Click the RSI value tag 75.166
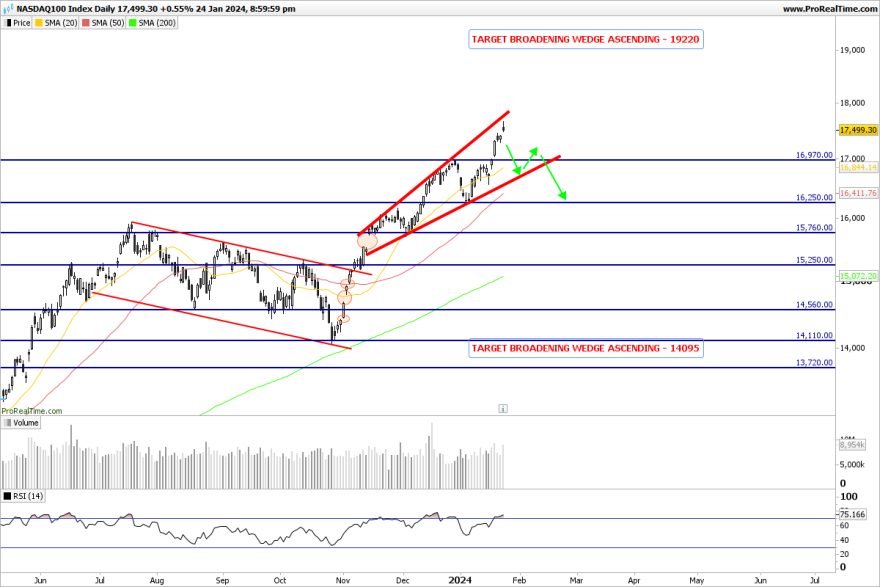The width and height of the screenshot is (880, 587). pos(852,514)
